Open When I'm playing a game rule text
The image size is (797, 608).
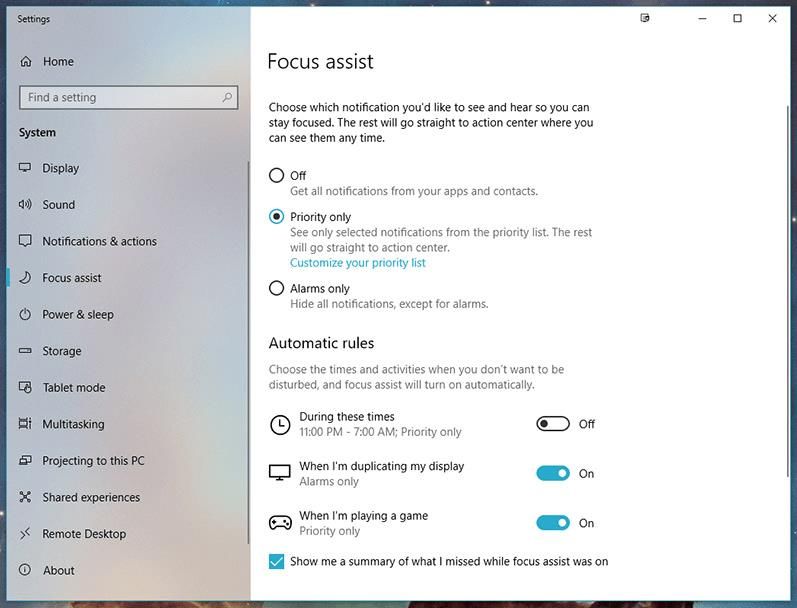(x=363, y=515)
